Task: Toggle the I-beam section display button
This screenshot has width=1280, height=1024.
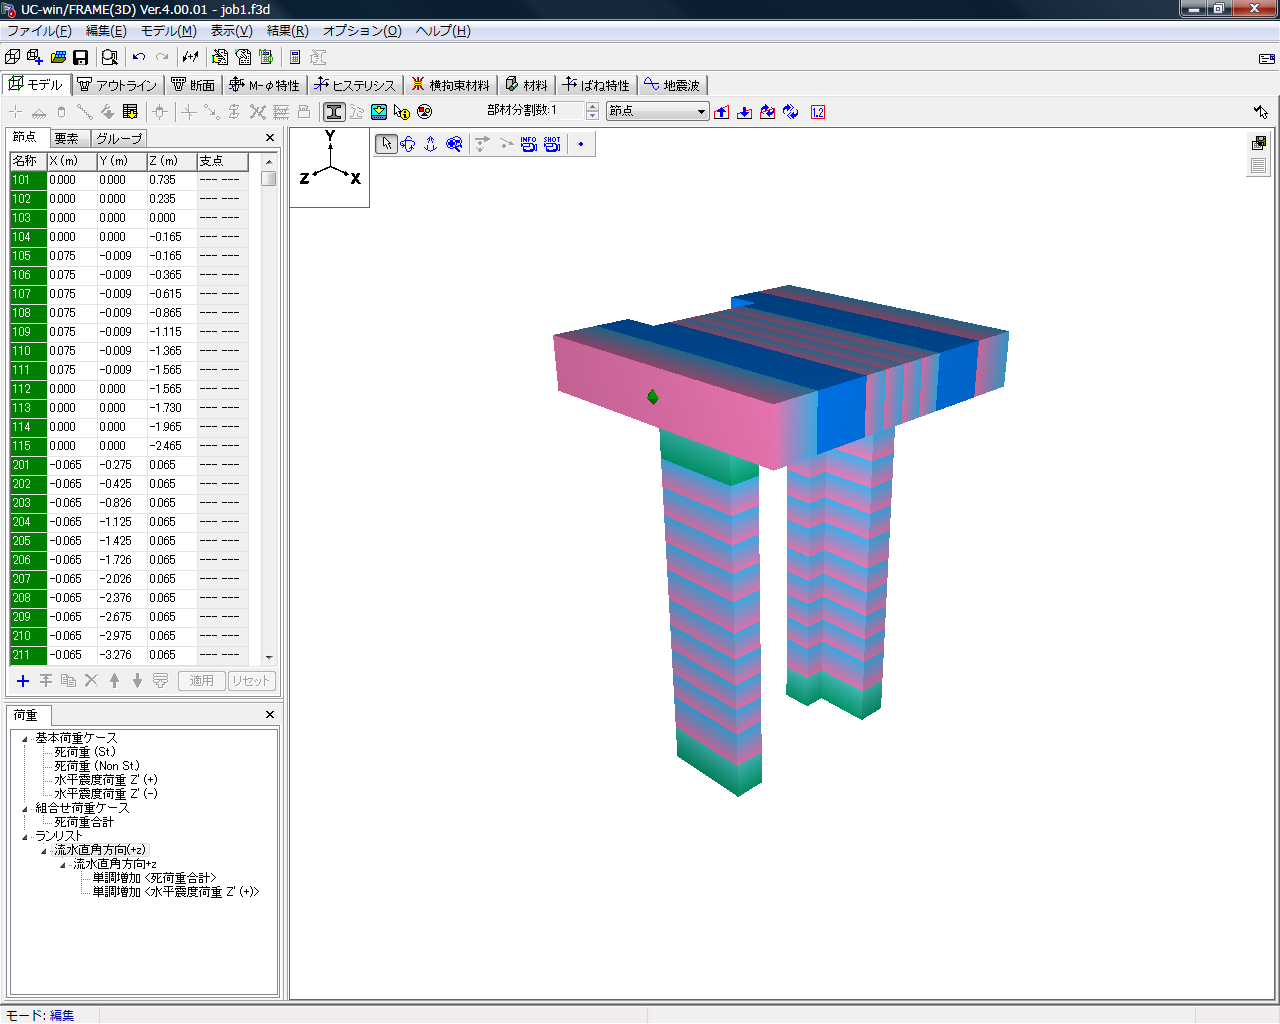Action: pyautogui.click(x=334, y=112)
